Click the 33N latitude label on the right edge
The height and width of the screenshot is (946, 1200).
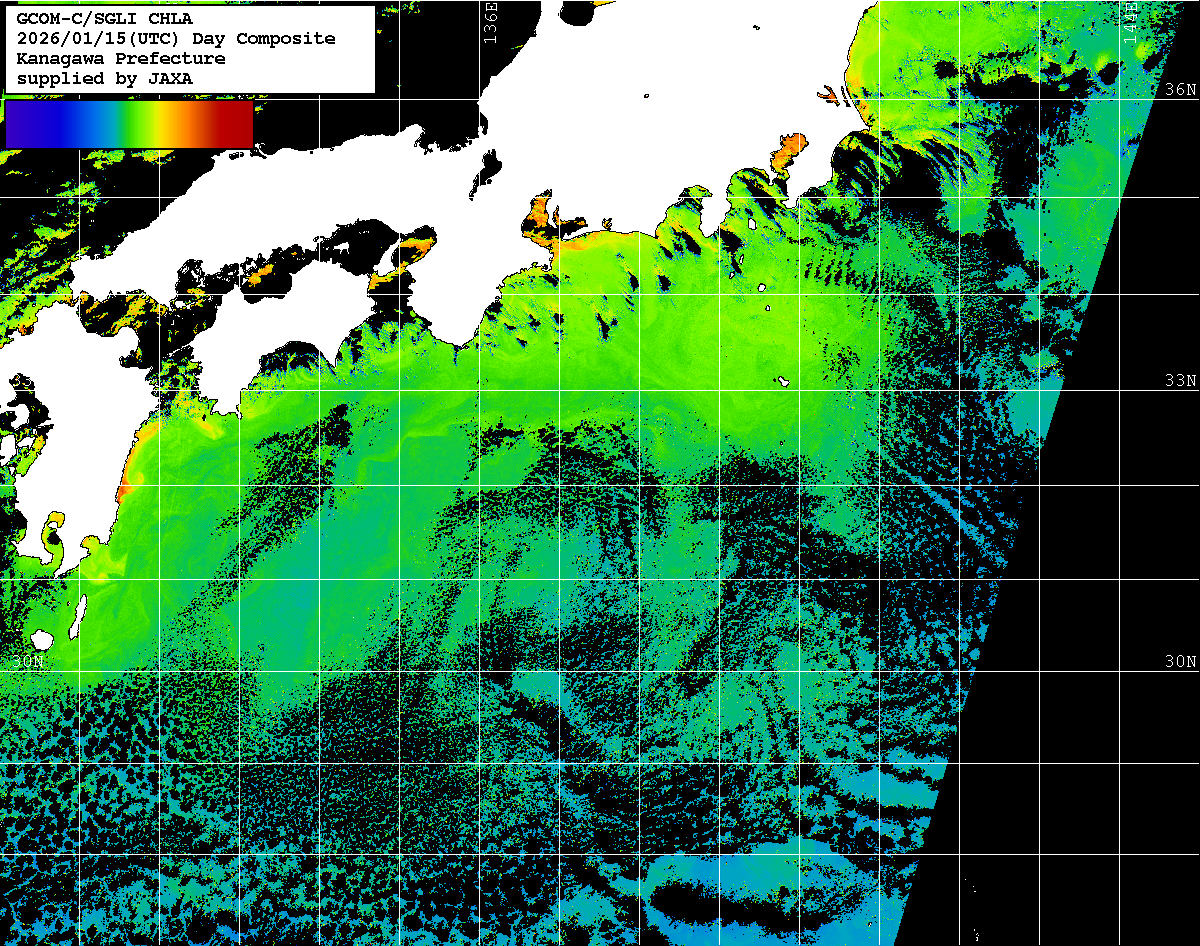(1180, 381)
